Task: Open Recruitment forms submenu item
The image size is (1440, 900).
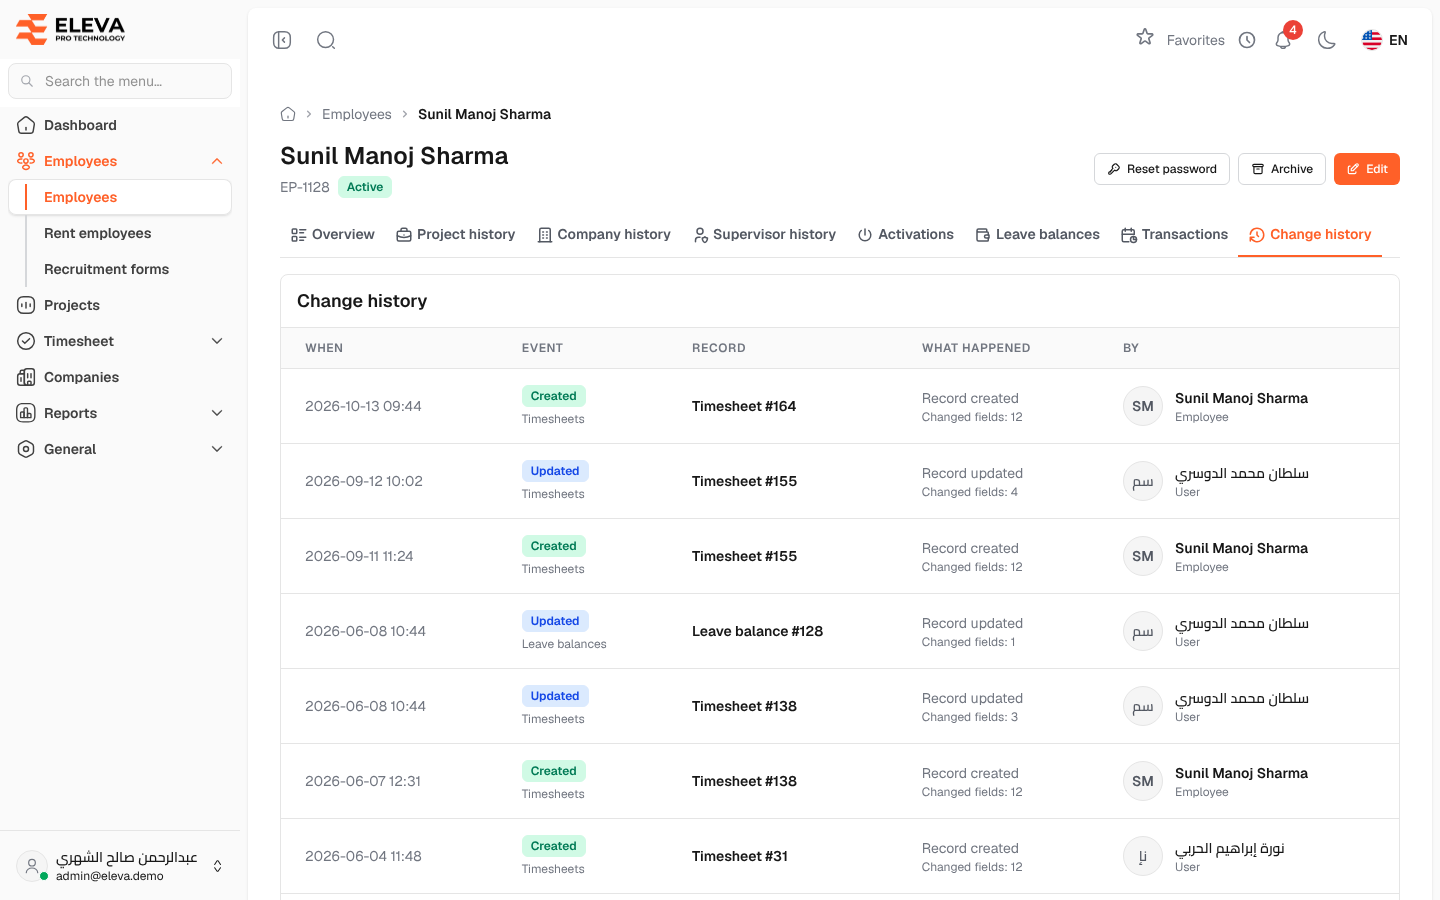Action: 107,269
